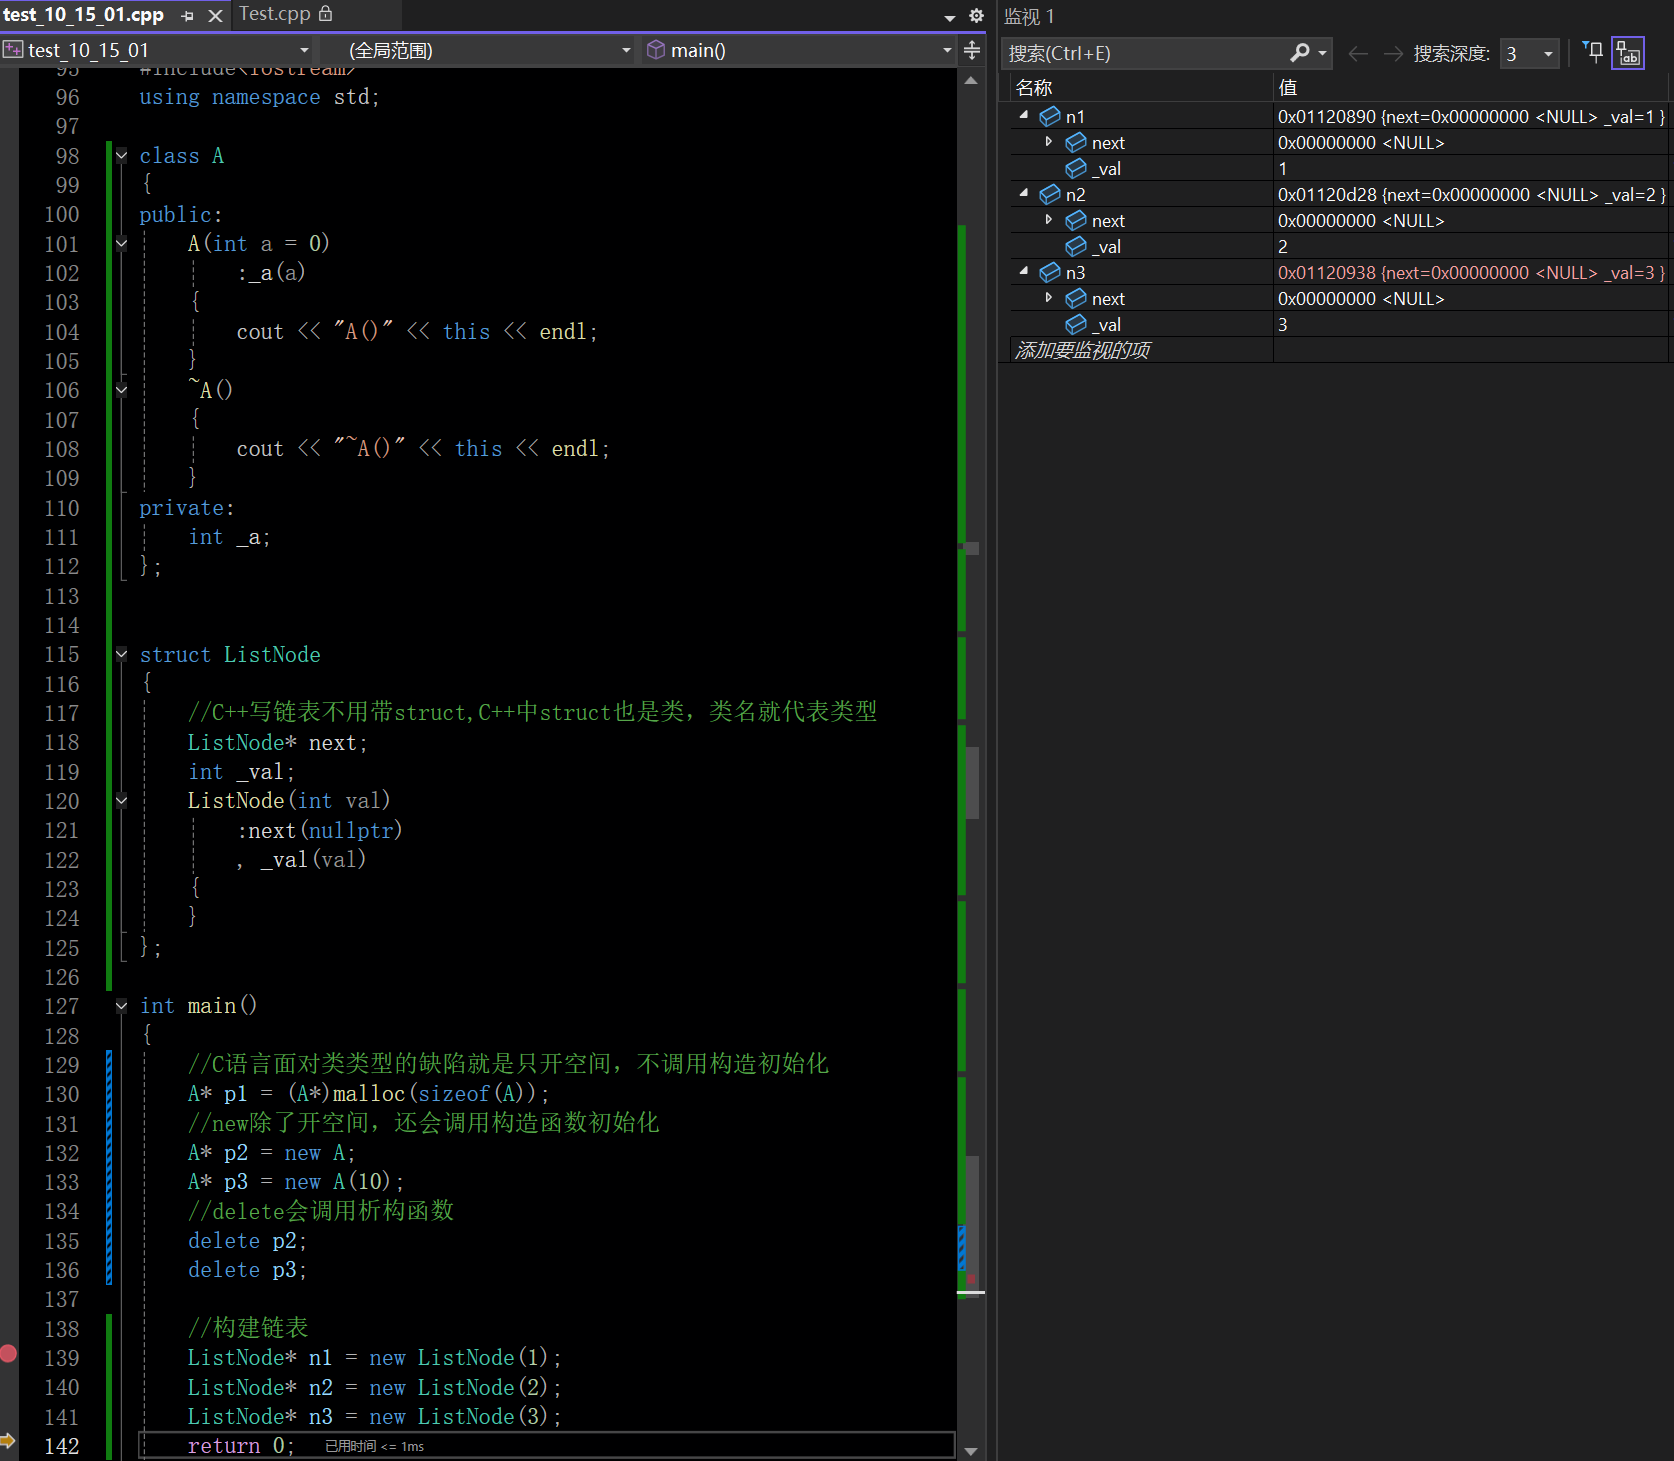Collapse the int main() function block

tap(121, 1006)
